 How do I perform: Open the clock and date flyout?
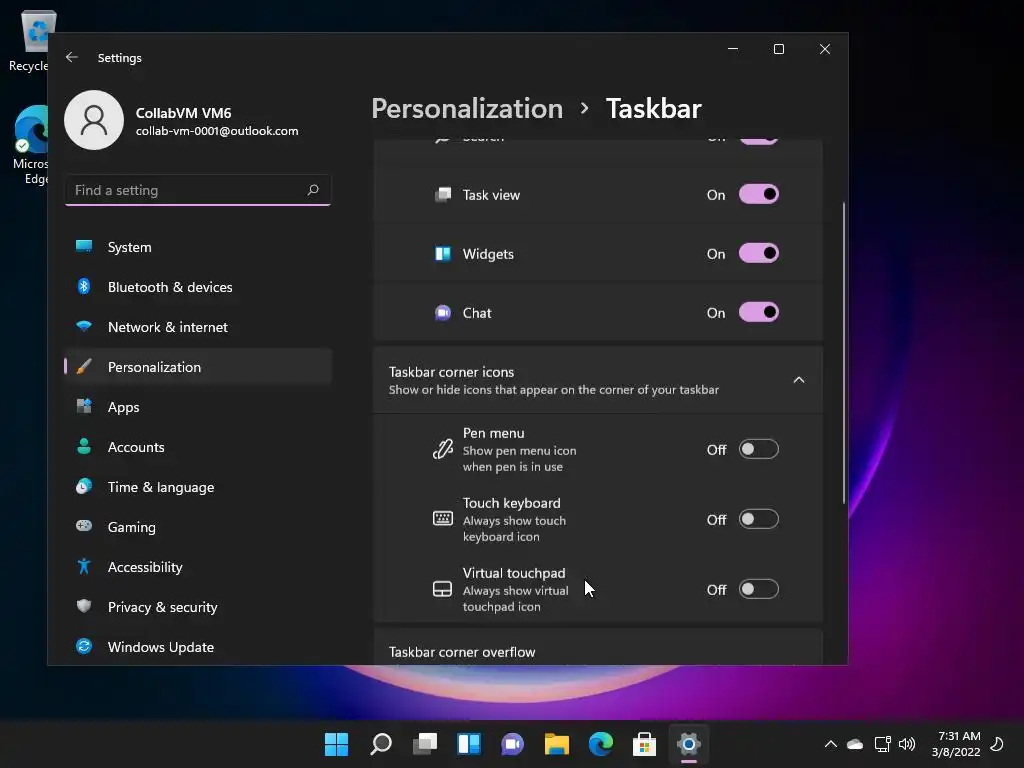[x=956, y=744]
